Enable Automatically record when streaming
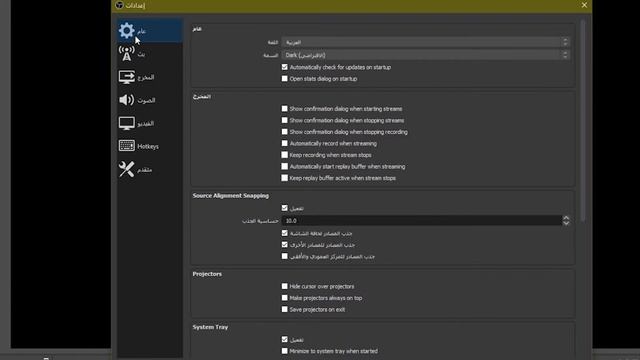 284,143
